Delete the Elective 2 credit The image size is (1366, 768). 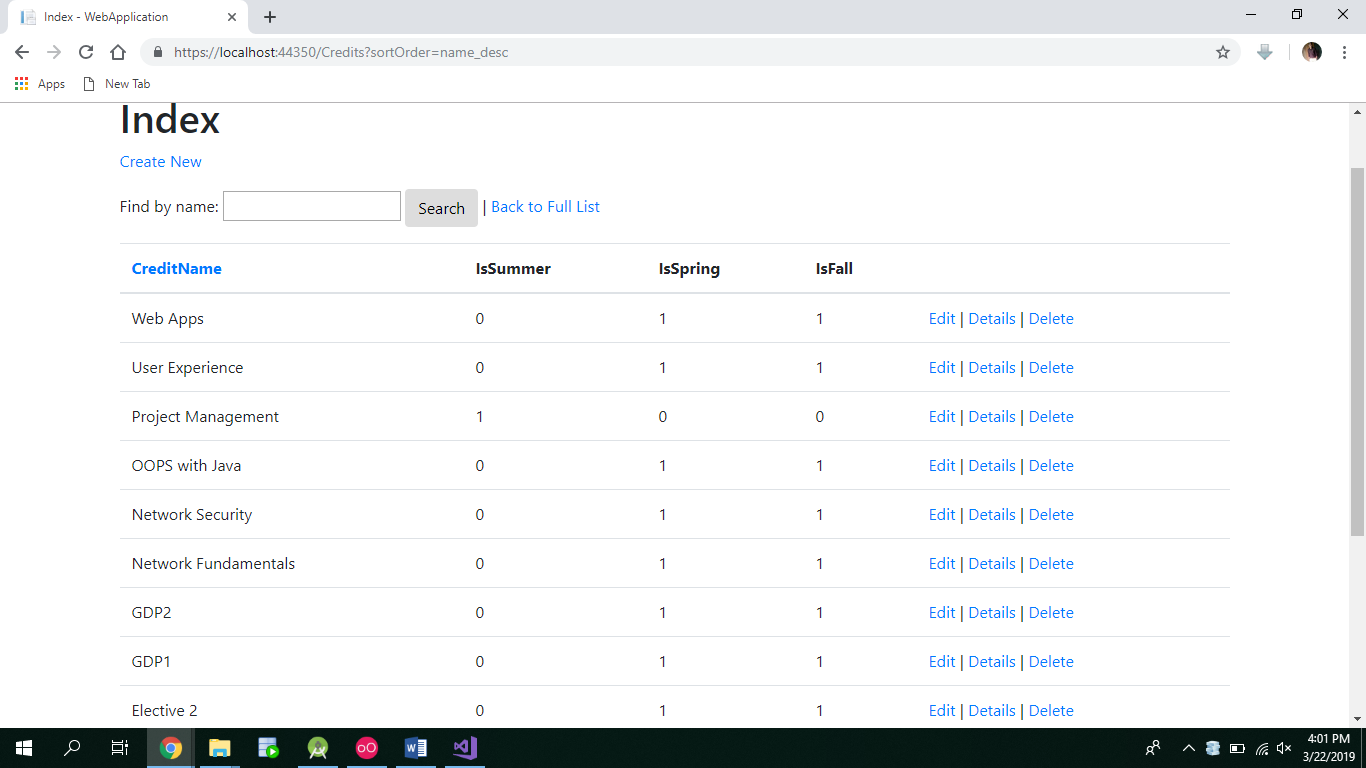tap(1051, 711)
